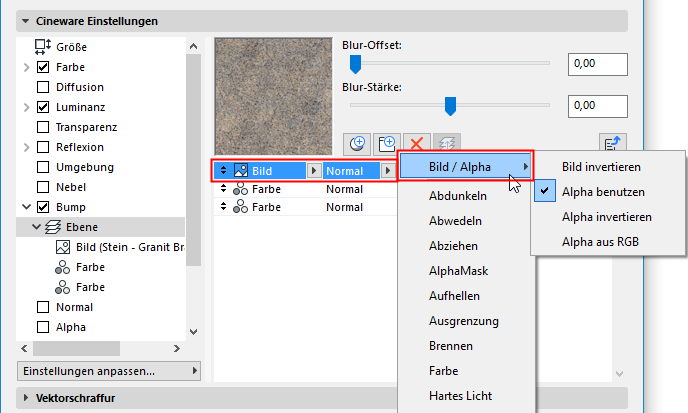Image resolution: width=688 pixels, height=413 pixels.
Task: Select Farbe blend mode in menu
Action: coord(443,371)
